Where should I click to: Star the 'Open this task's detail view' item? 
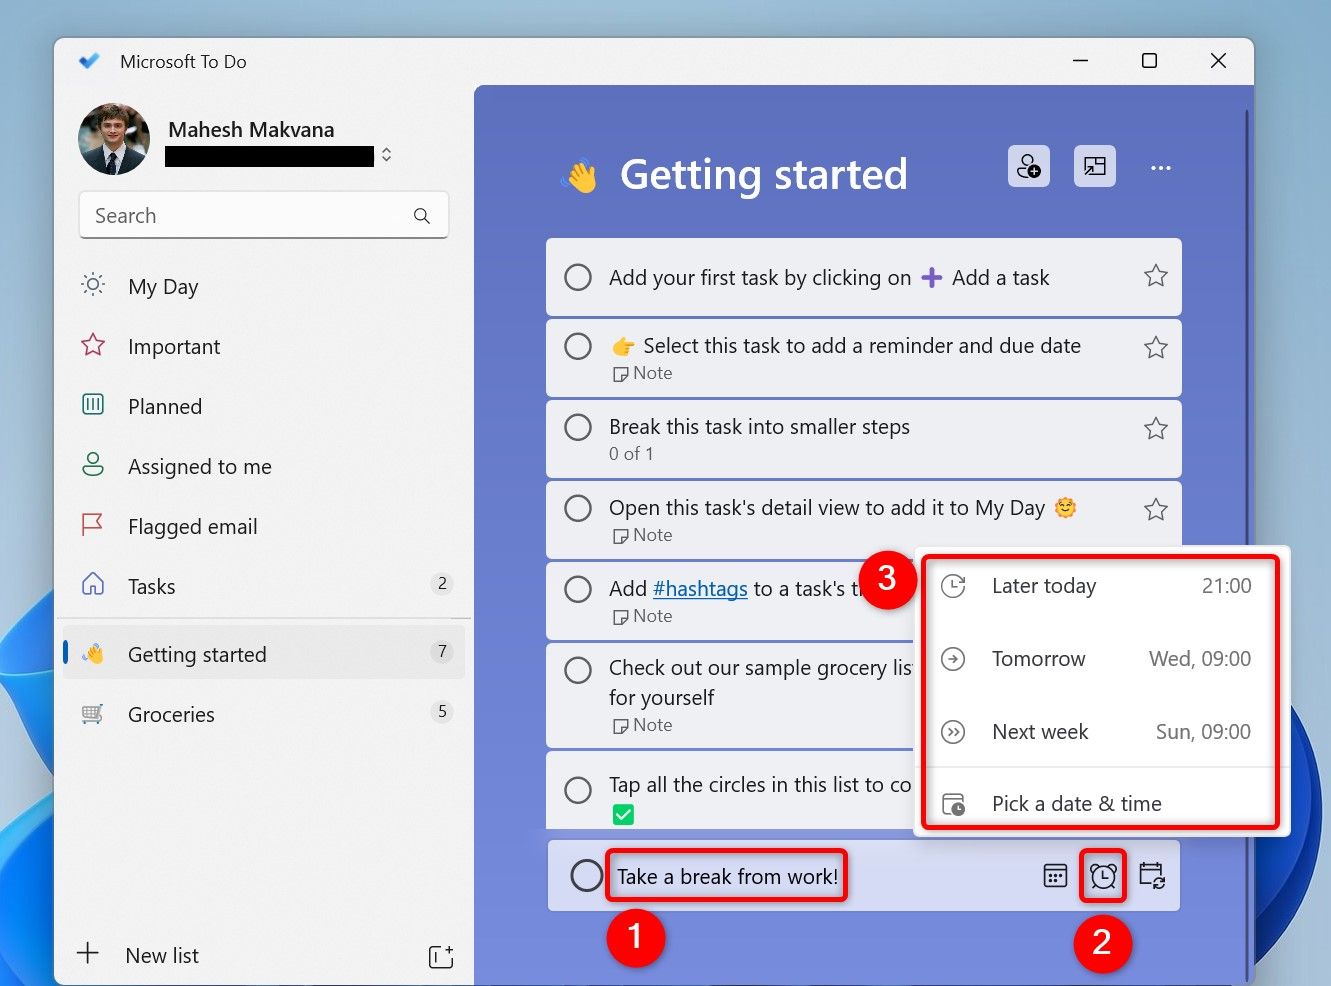[1156, 509]
